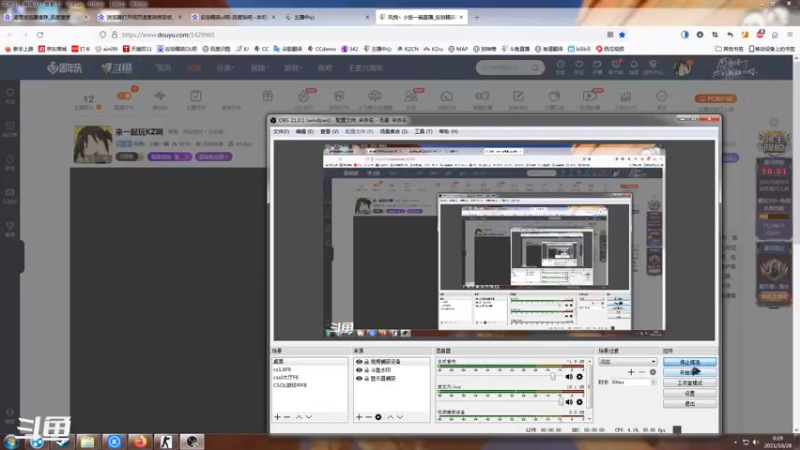Toggle the lock on the 斗鱼水印 source
This screenshot has height=450, width=800.
point(366,370)
